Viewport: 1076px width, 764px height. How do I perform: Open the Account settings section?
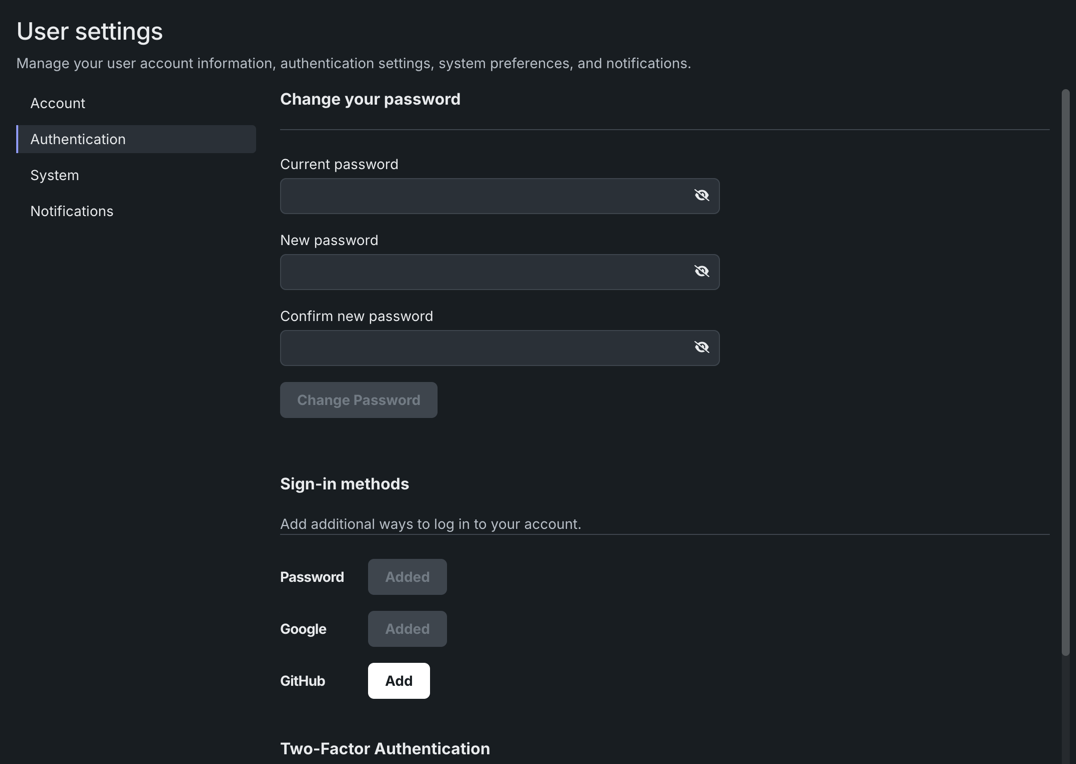point(58,103)
